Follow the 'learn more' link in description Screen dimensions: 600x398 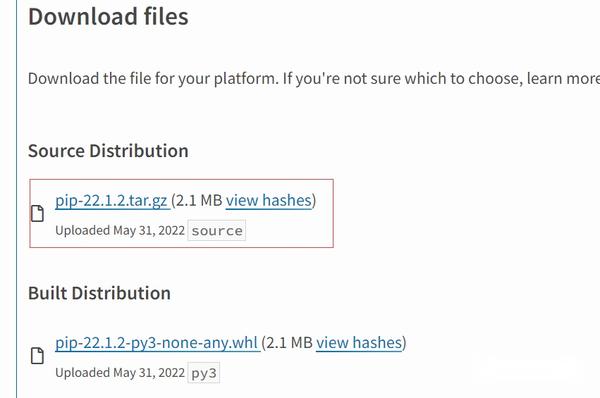(563, 78)
